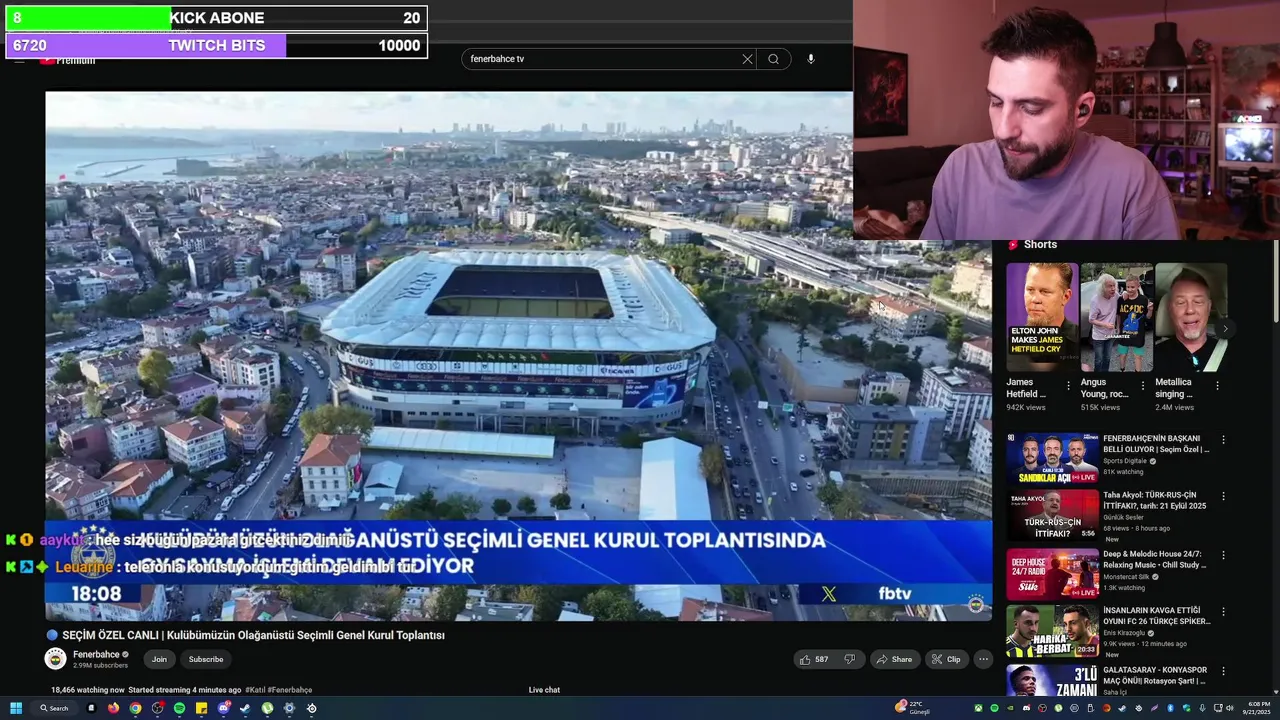Open the Fenerbahce channel avatar
Viewport: 1280px width, 720px height.
(56, 659)
